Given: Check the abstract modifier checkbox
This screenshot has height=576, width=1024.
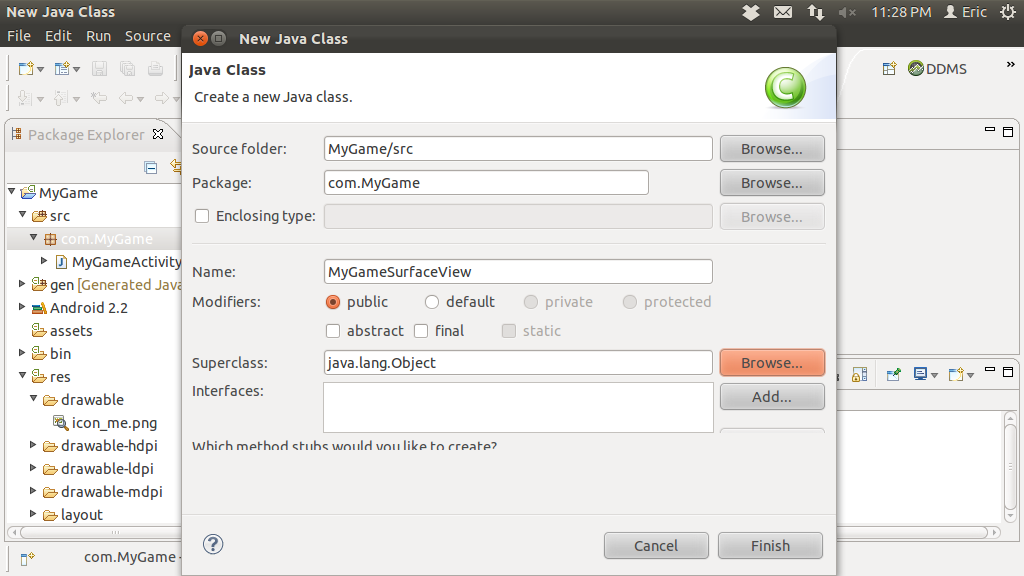Looking at the screenshot, I should tap(333, 331).
